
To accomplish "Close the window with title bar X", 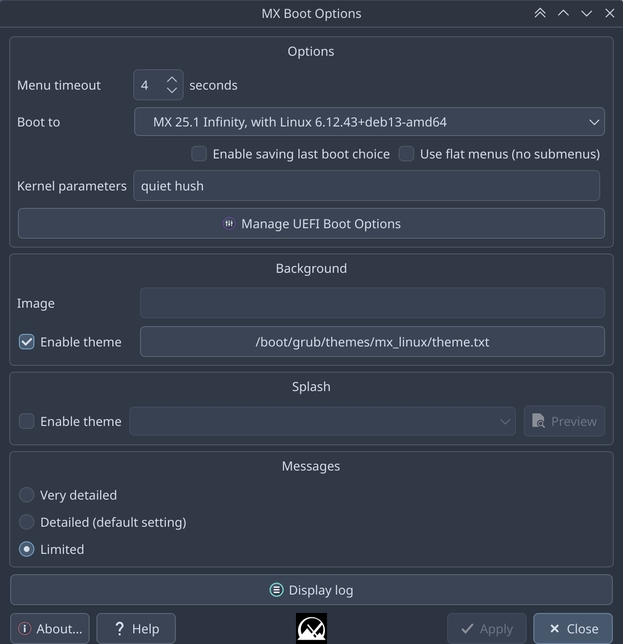I will (x=610, y=13).
